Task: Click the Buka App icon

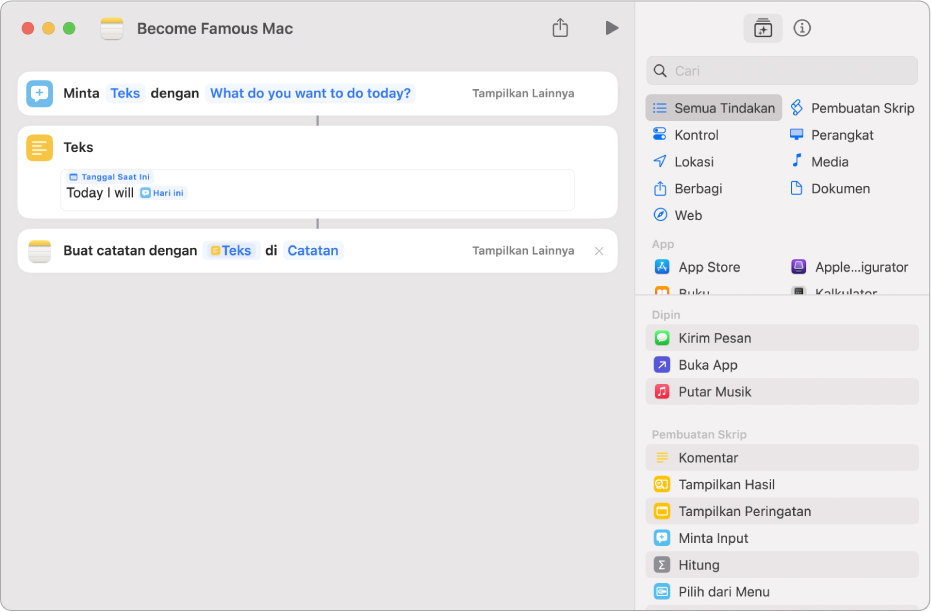Action: coord(662,365)
